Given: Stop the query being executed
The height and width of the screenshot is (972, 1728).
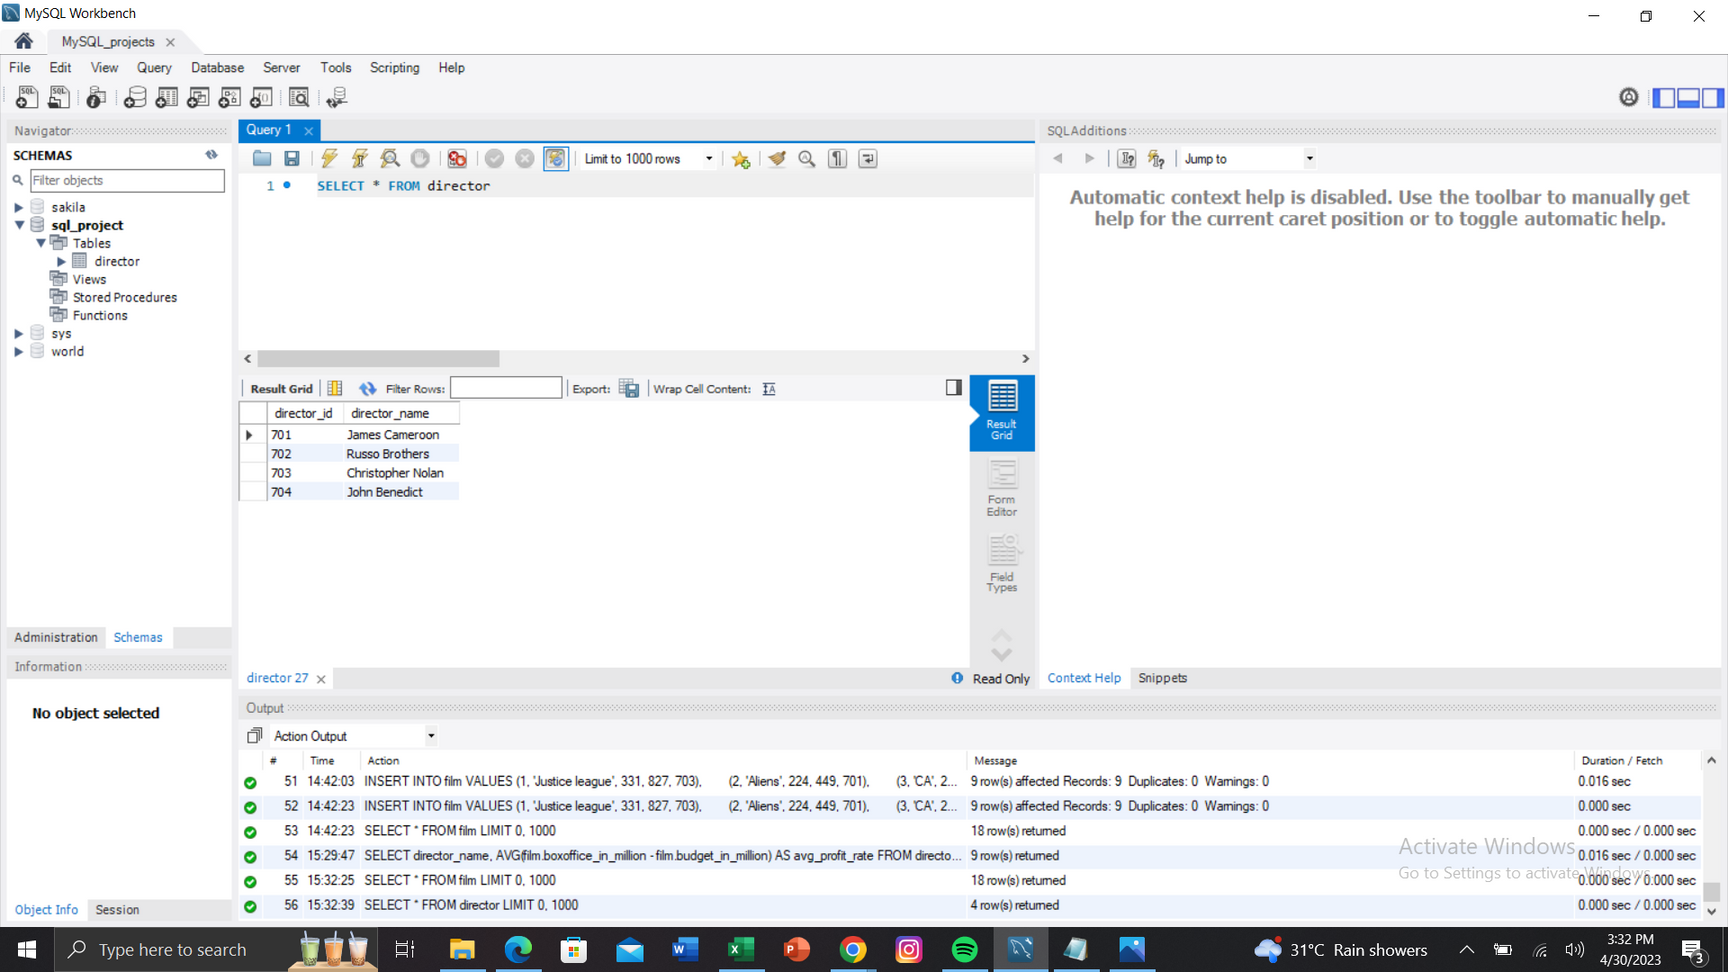Looking at the screenshot, I should 420,158.
